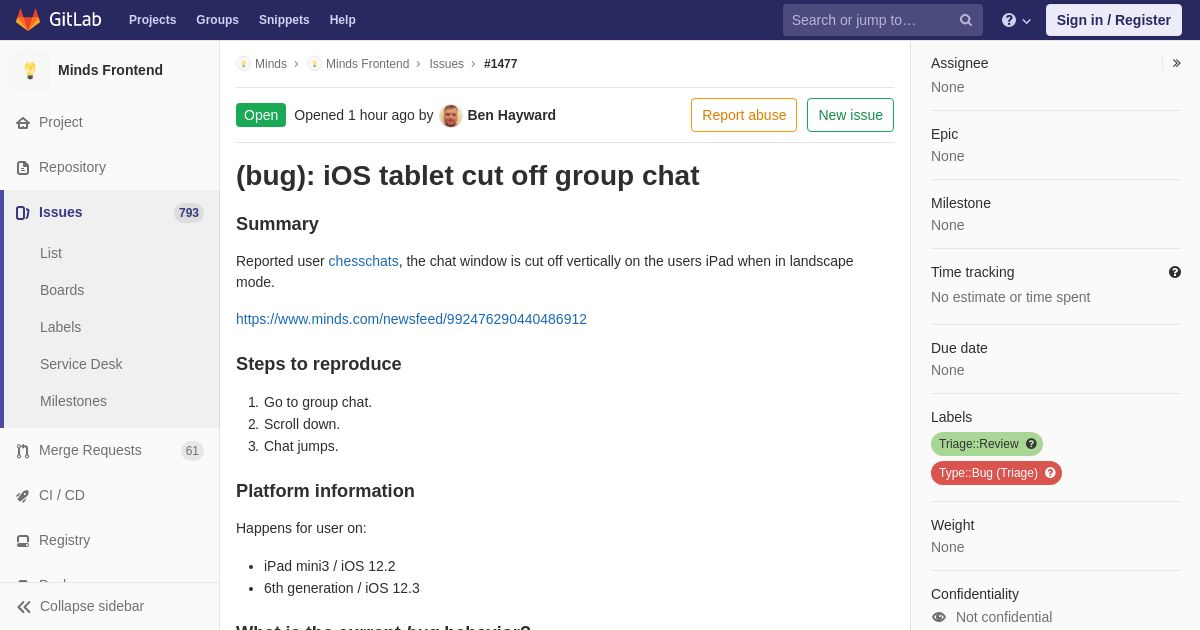Click the Type::Bug label help icon
1200x630 pixels.
[x=1050, y=473]
